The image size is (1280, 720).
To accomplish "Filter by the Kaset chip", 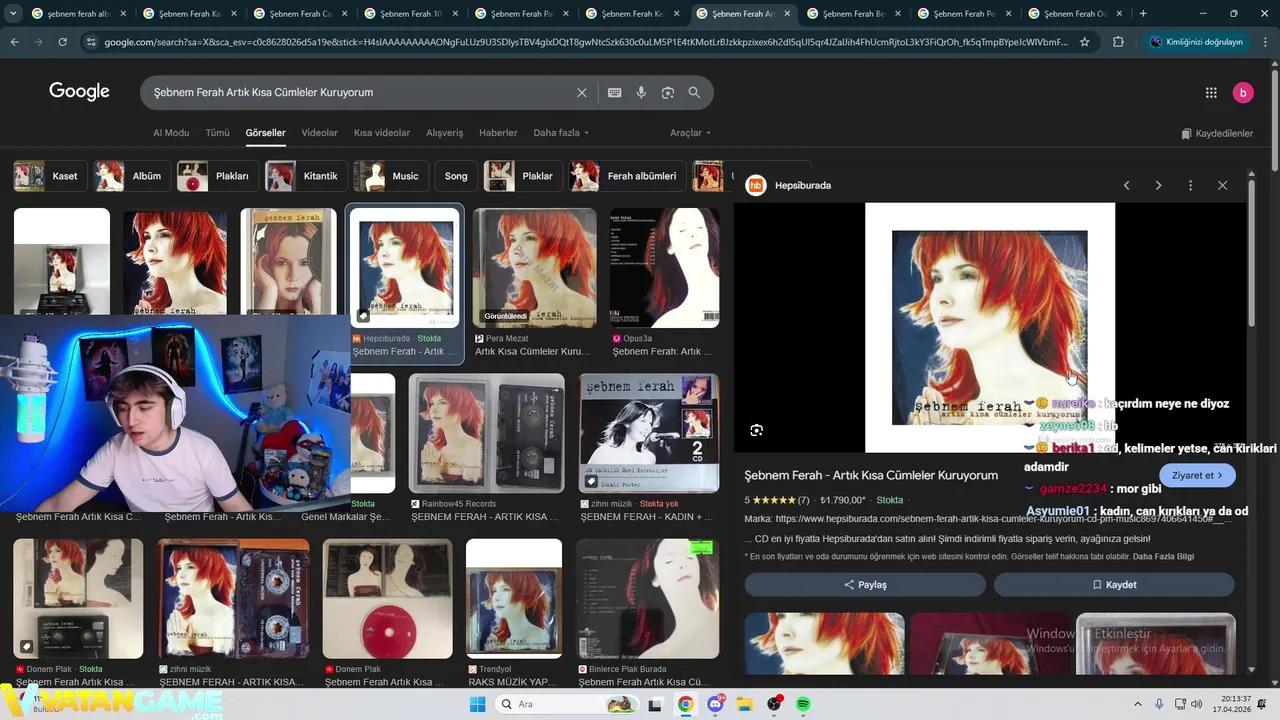I will 49,176.
